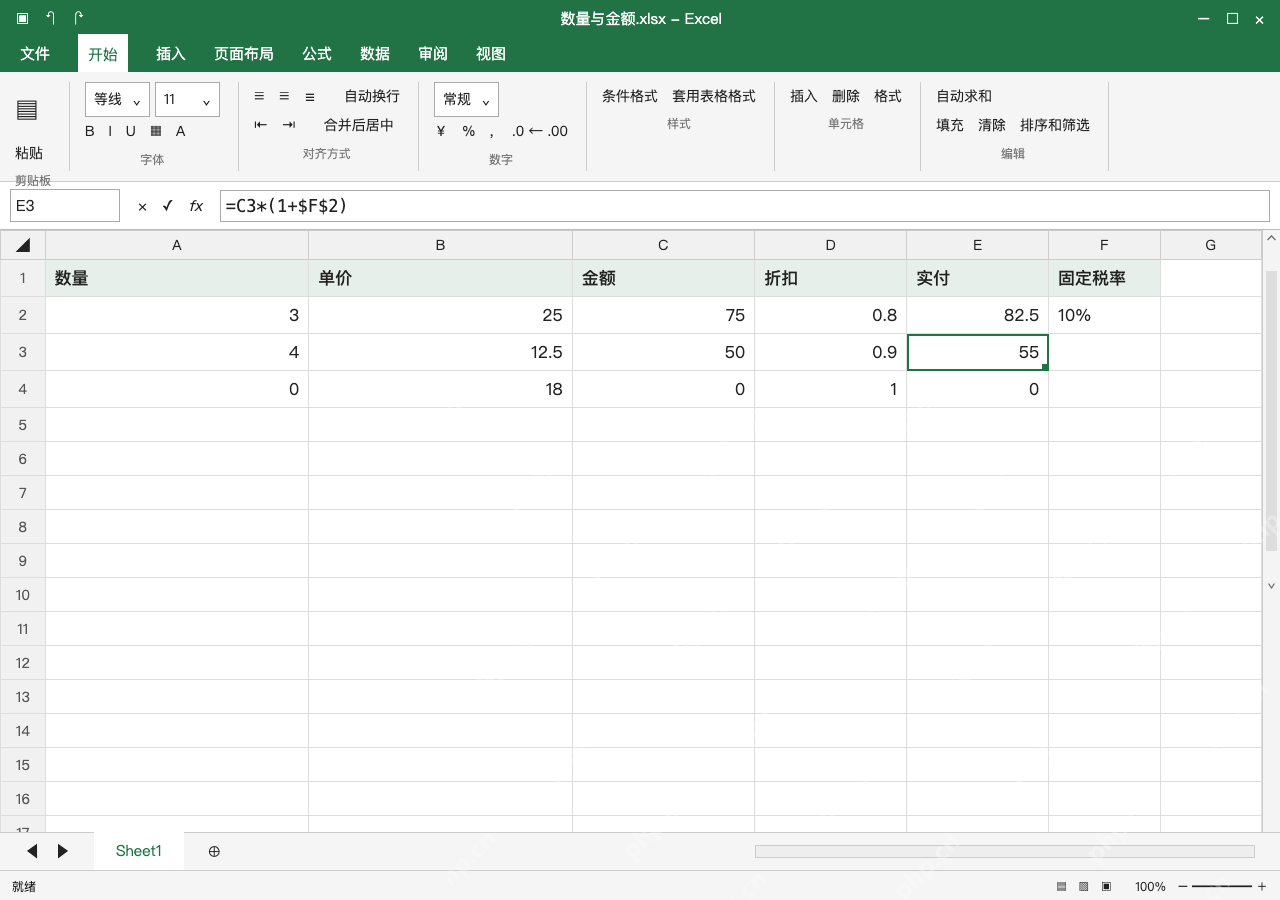The height and width of the screenshot is (900, 1280).
Task: Switch to the 插入 tab
Action: coord(171,54)
